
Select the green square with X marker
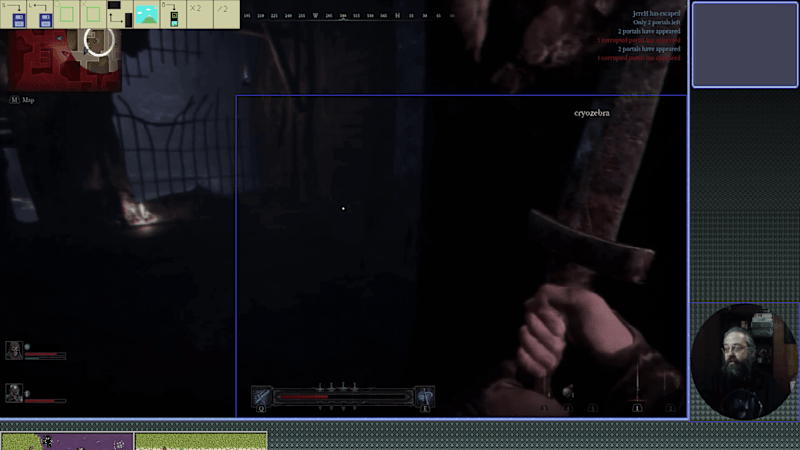pyautogui.click(x=93, y=14)
